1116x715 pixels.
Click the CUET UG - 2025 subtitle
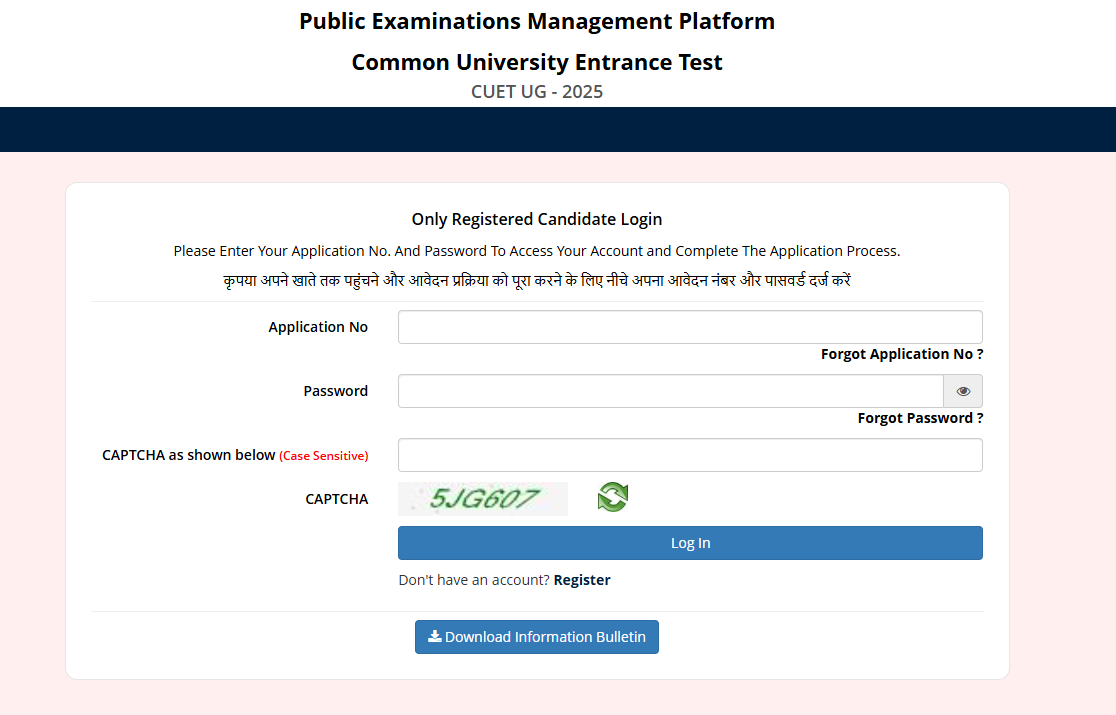coord(537,92)
